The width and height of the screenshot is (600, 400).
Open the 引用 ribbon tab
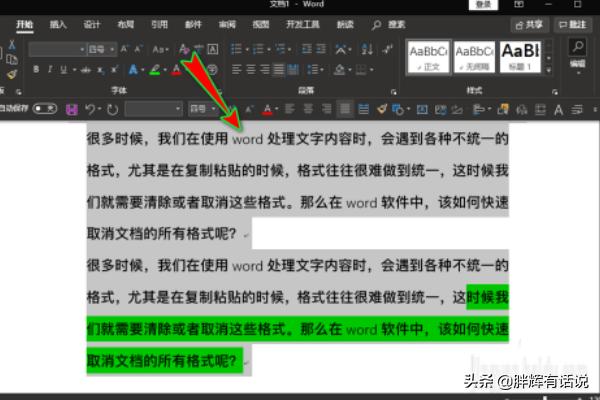click(x=159, y=25)
